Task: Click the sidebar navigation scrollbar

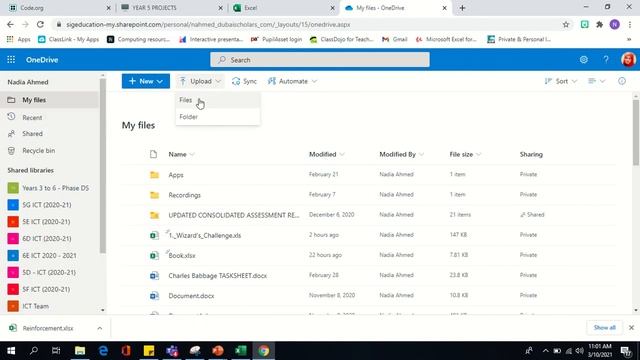Action: point(102,165)
